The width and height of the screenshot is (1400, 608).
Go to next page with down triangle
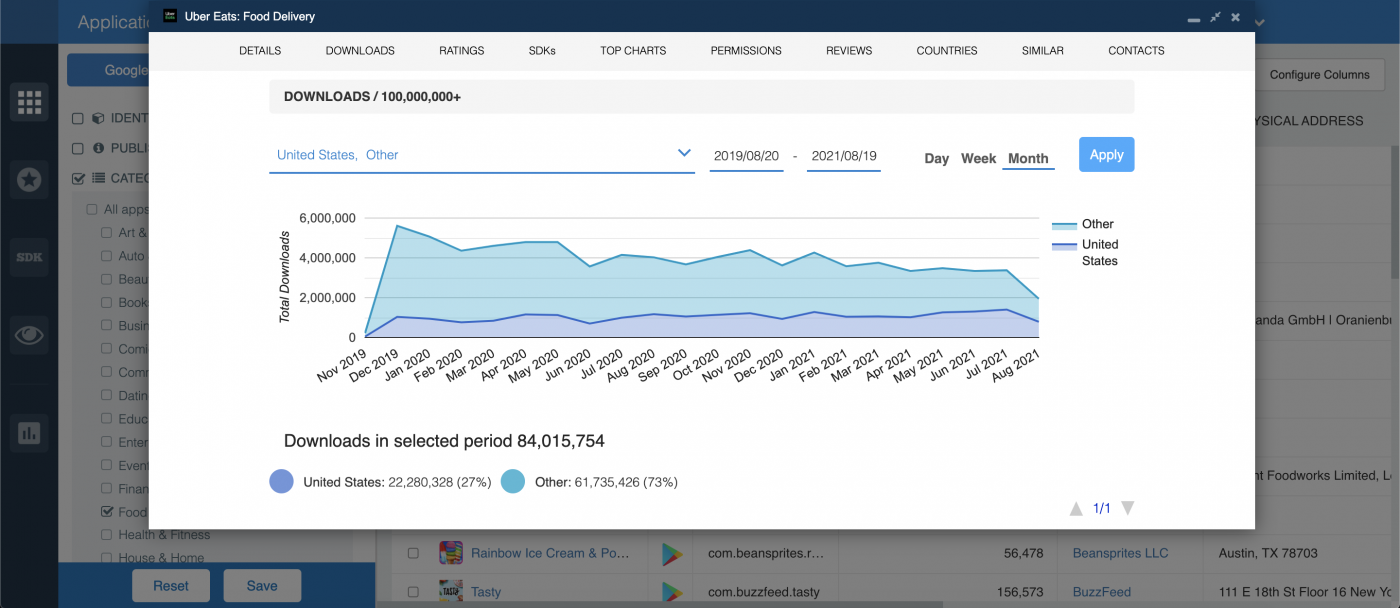tap(1127, 508)
